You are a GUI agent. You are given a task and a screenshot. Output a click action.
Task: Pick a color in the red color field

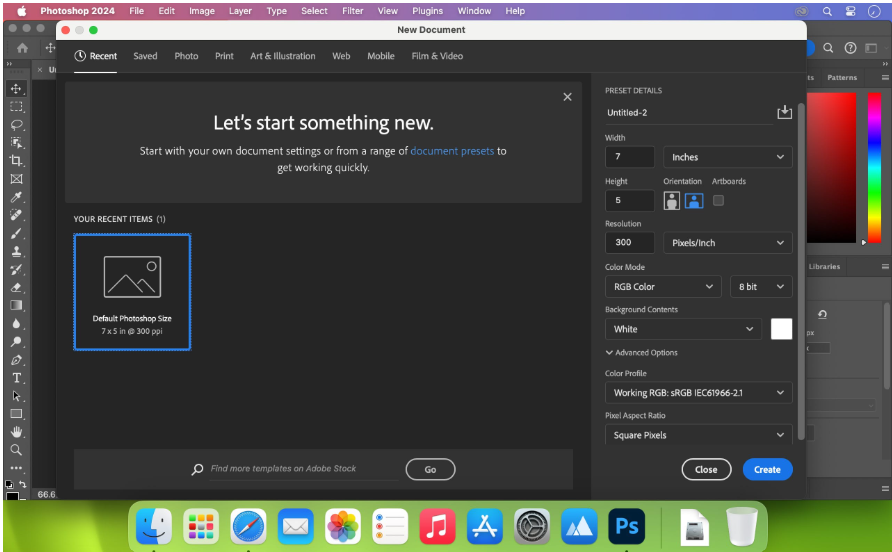831,168
